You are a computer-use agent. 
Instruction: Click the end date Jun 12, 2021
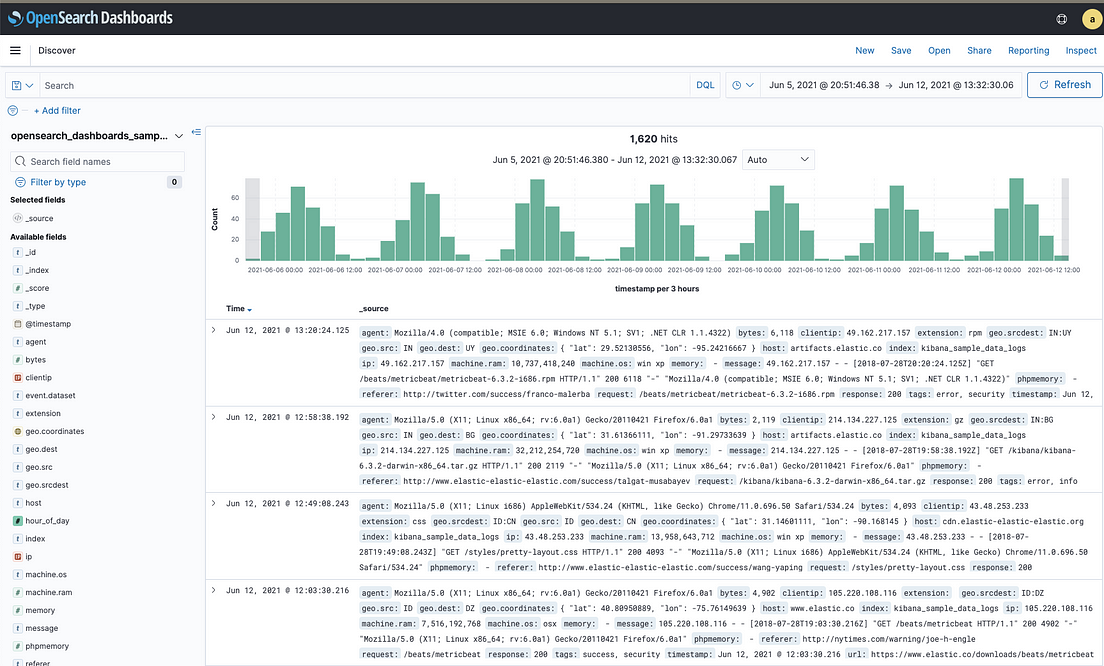[956, 85]
